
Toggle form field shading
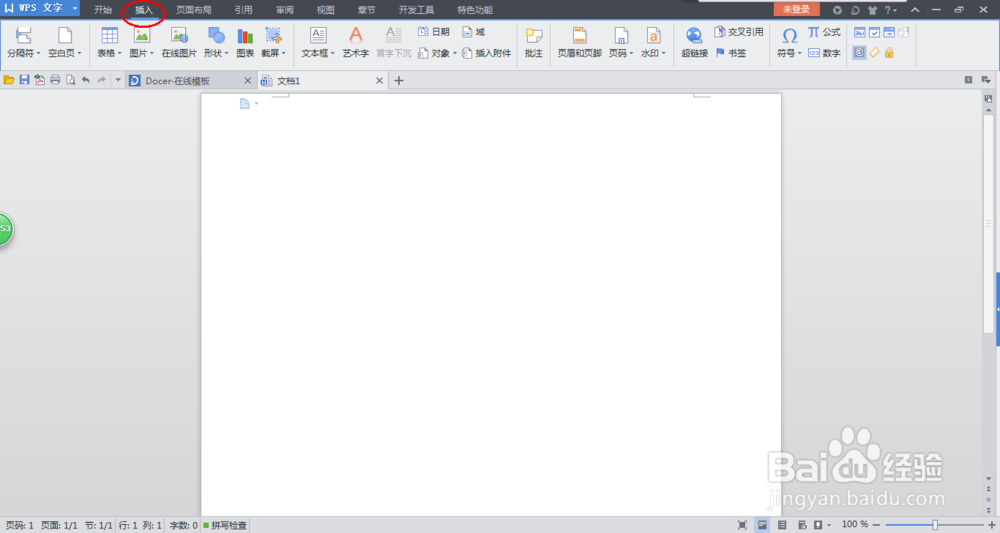[x=860, y=53]
